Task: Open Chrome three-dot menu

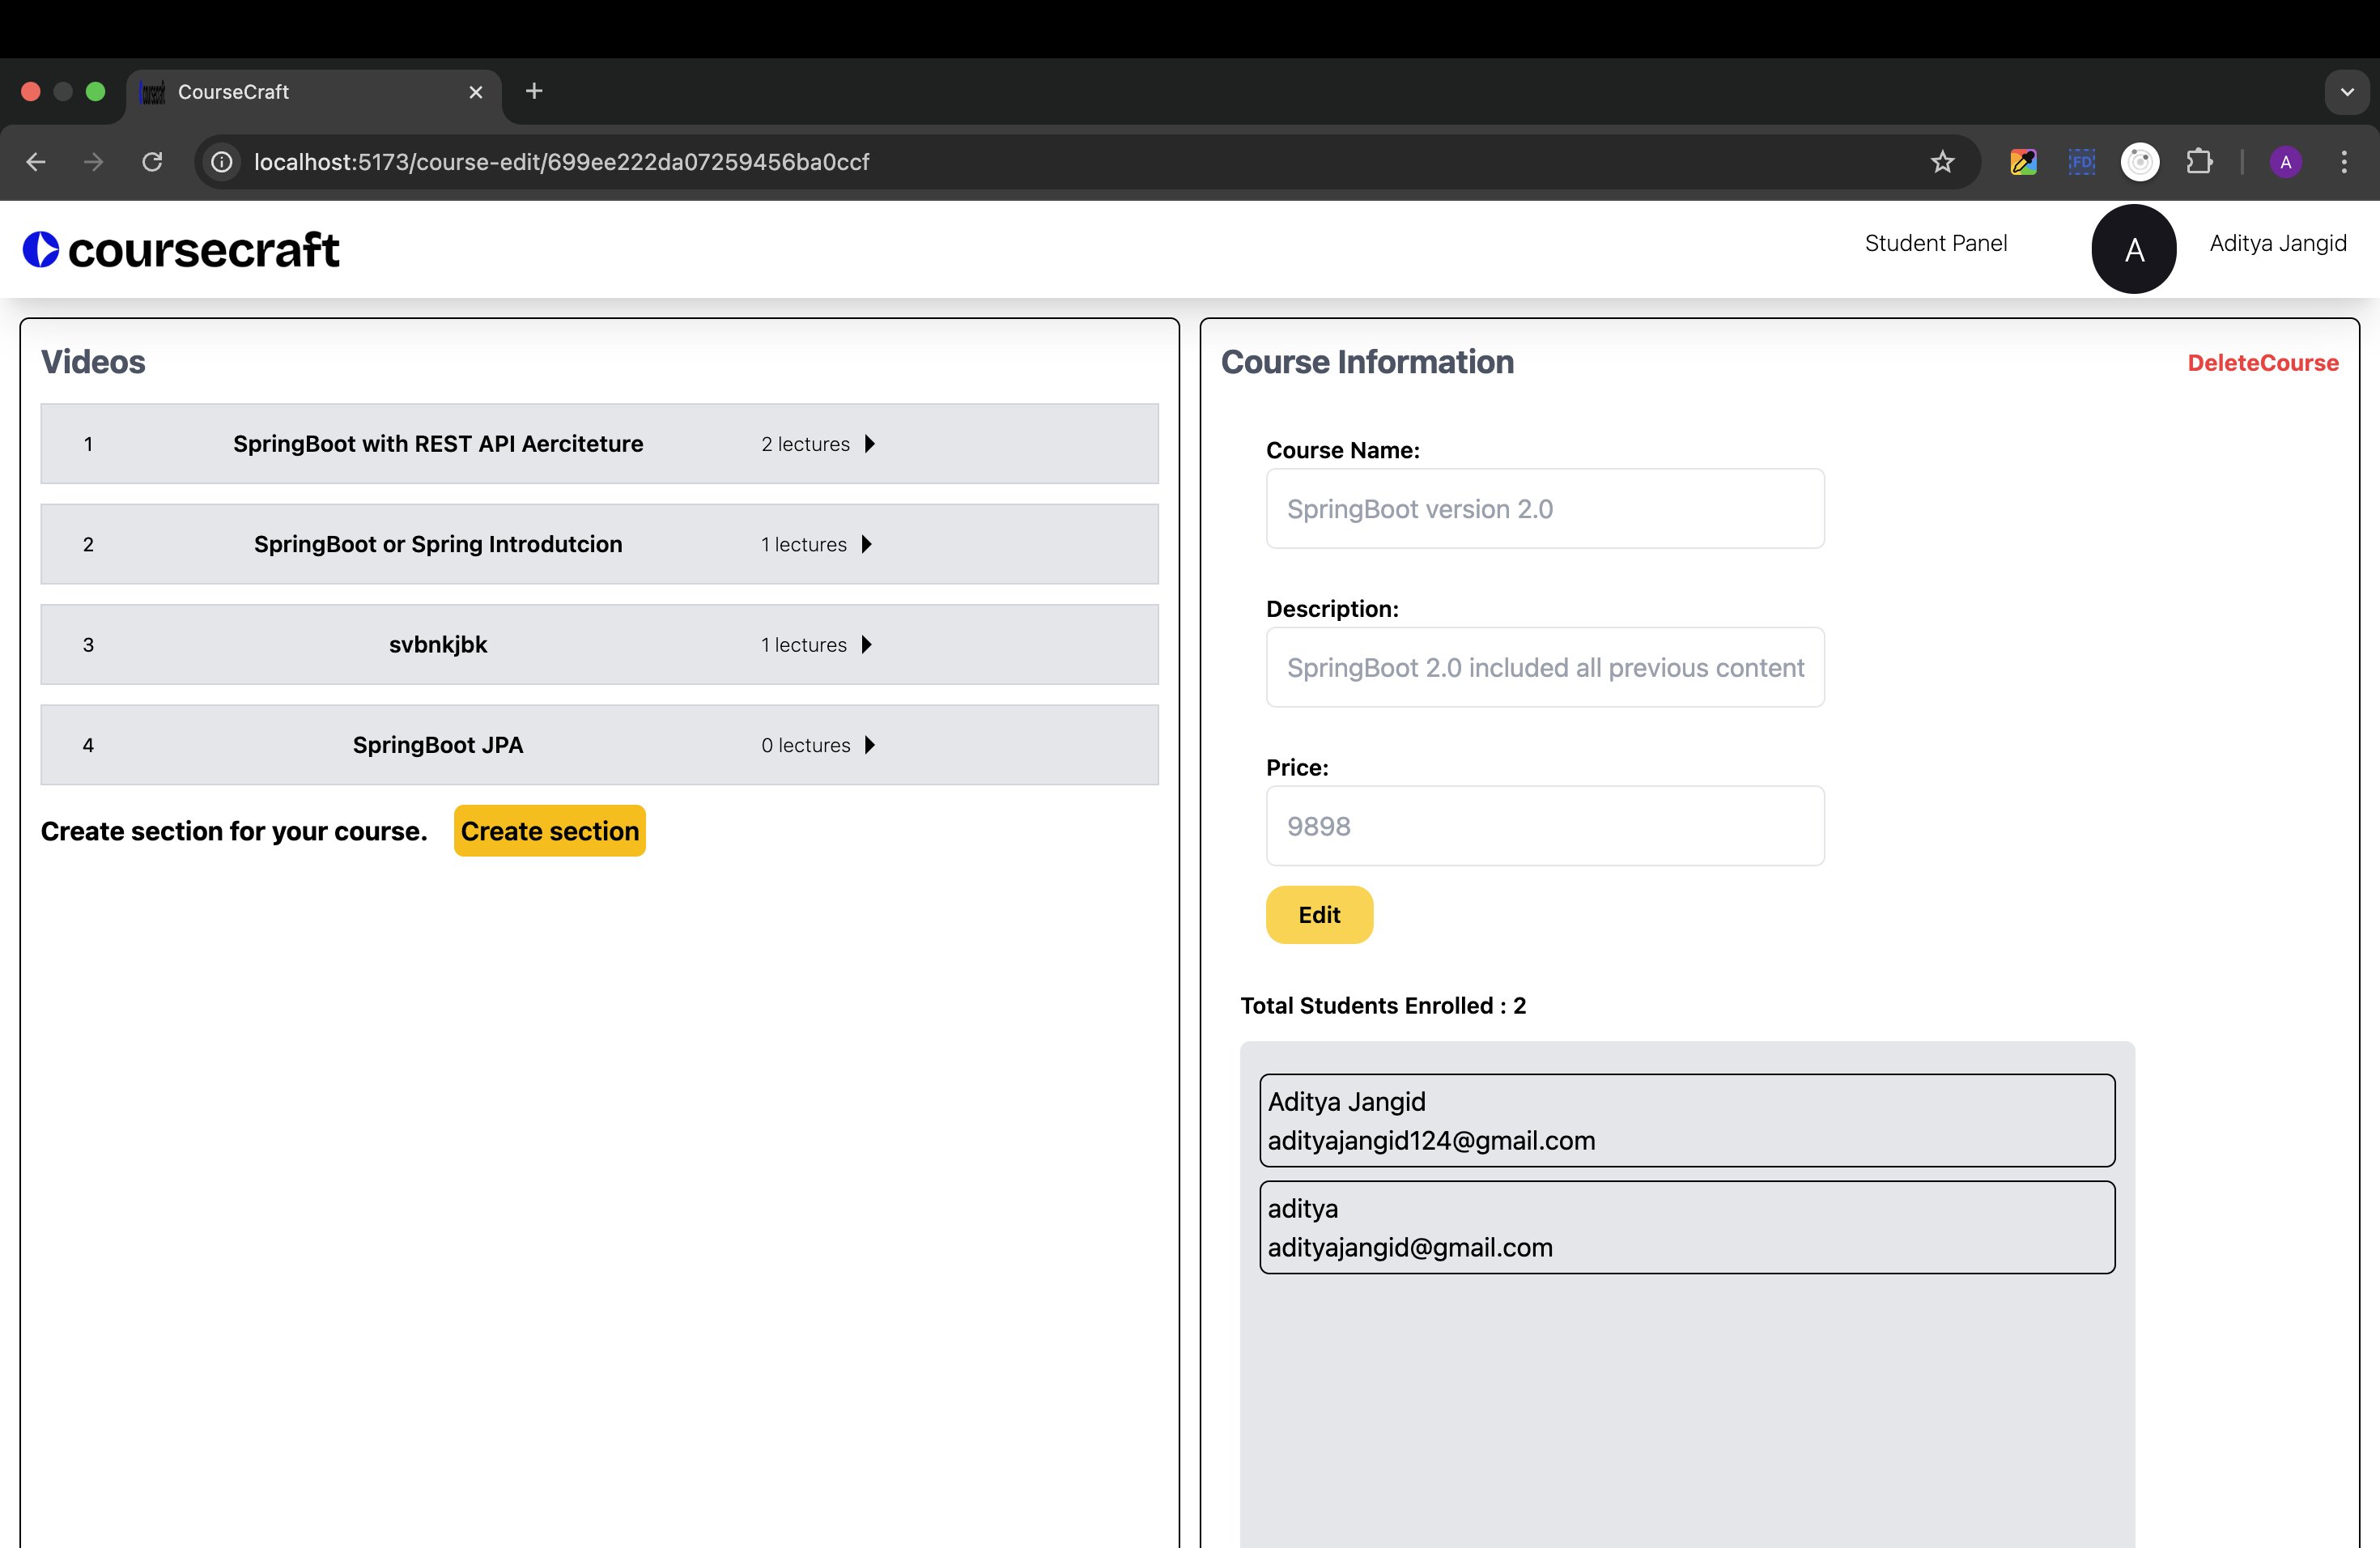Action: coord(2344,162)
